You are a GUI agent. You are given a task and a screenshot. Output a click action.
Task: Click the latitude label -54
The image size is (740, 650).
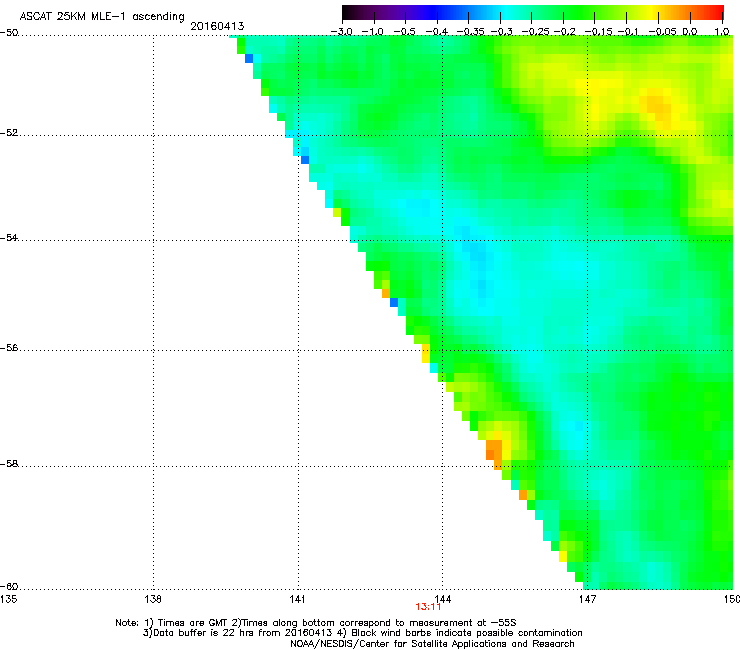(9, 237)
